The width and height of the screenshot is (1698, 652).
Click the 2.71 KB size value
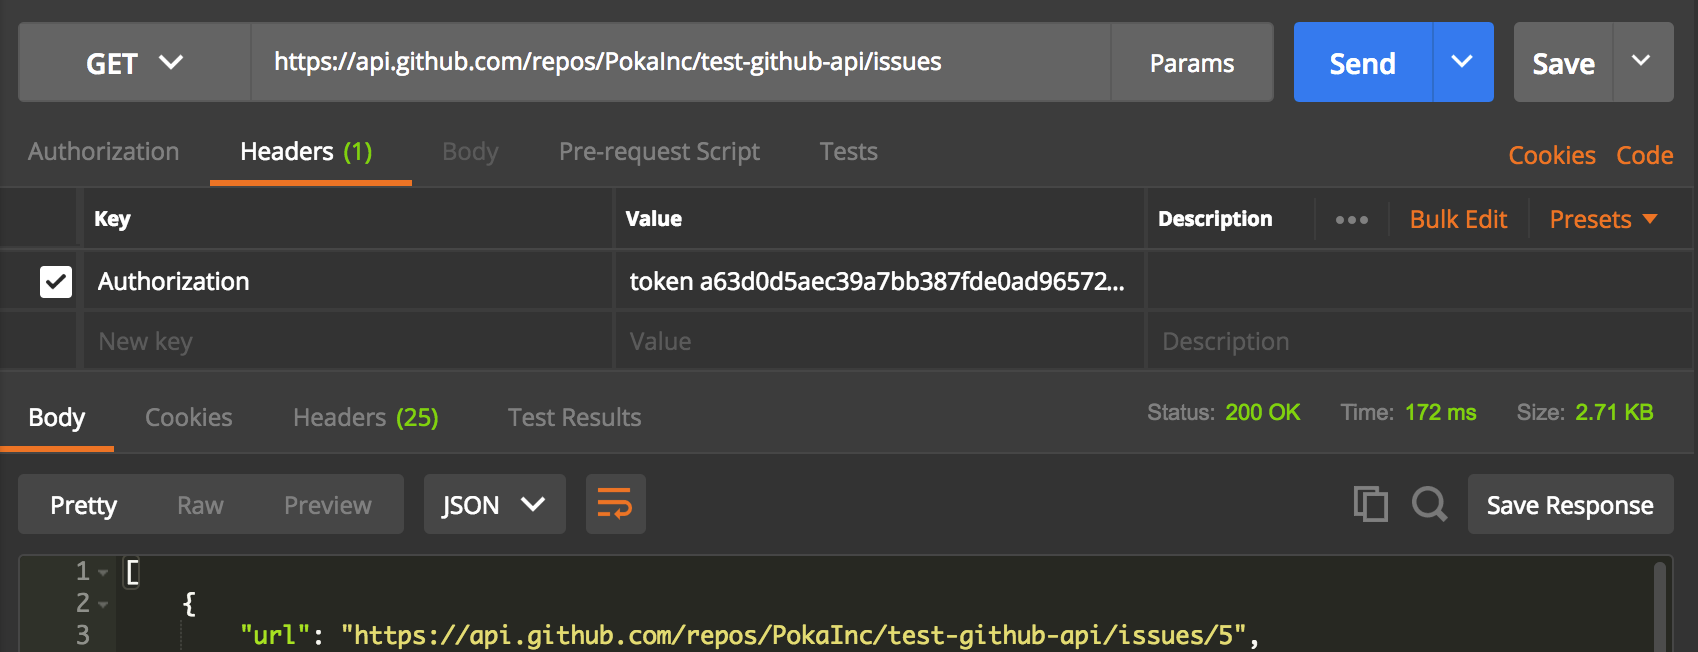click(x=1615, y=413)
